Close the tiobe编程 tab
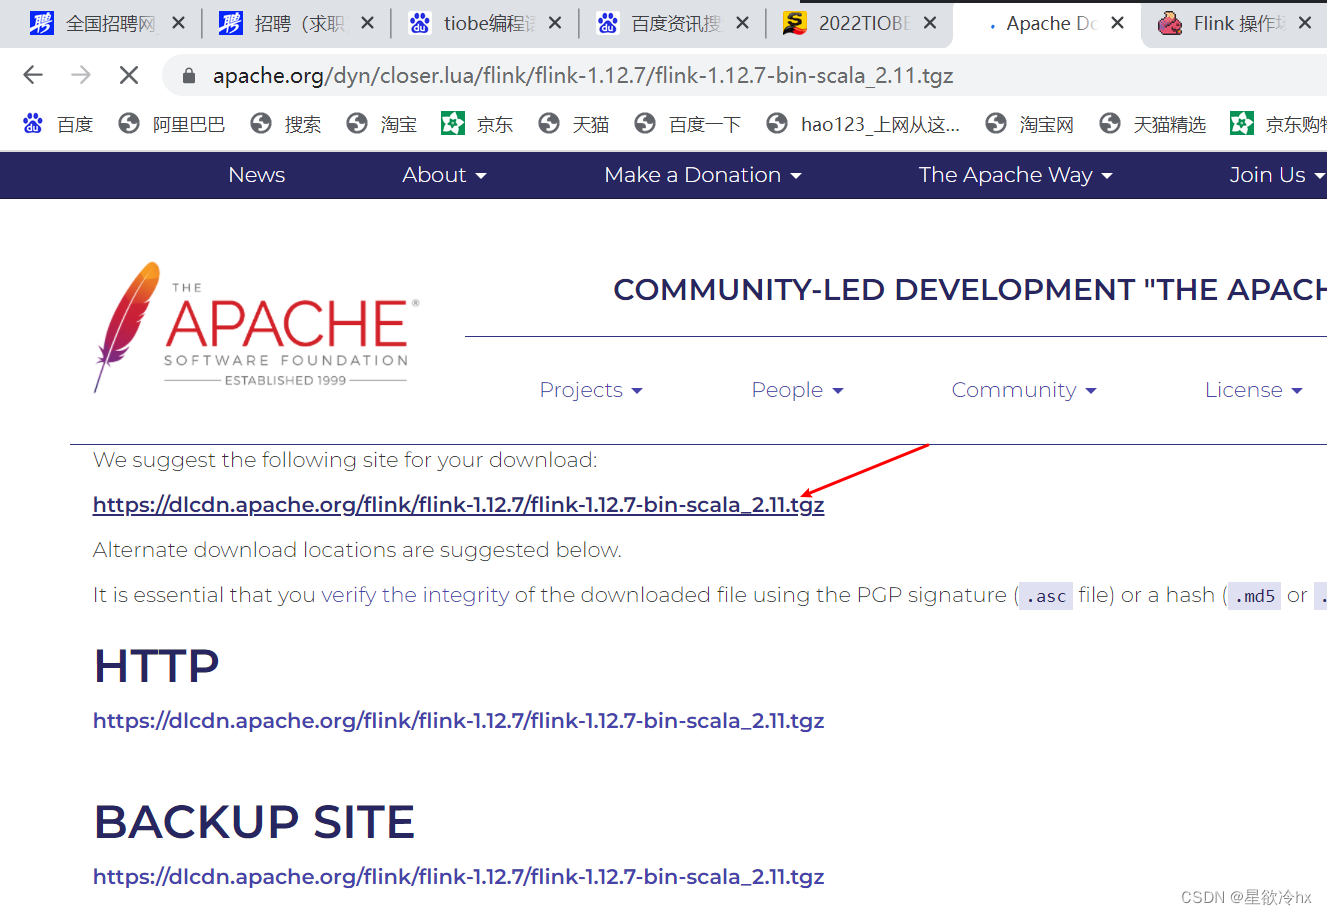This screenshot has width=1327, height=915. (x=555, y=23)
